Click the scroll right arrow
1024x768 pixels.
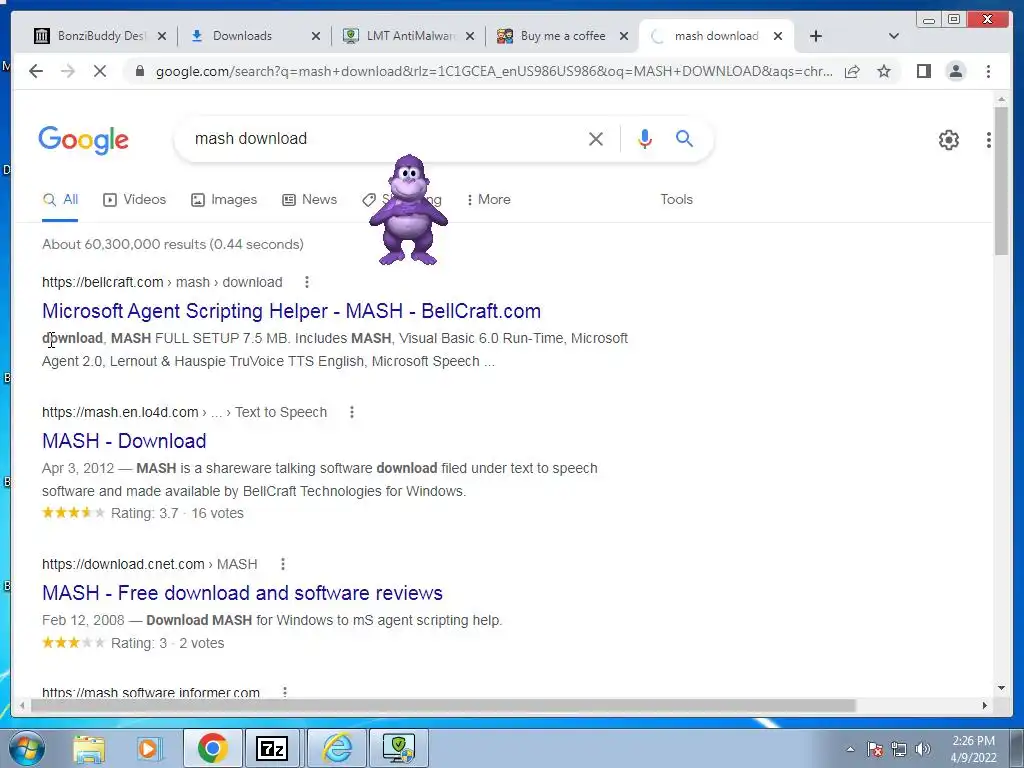(984, 705)
